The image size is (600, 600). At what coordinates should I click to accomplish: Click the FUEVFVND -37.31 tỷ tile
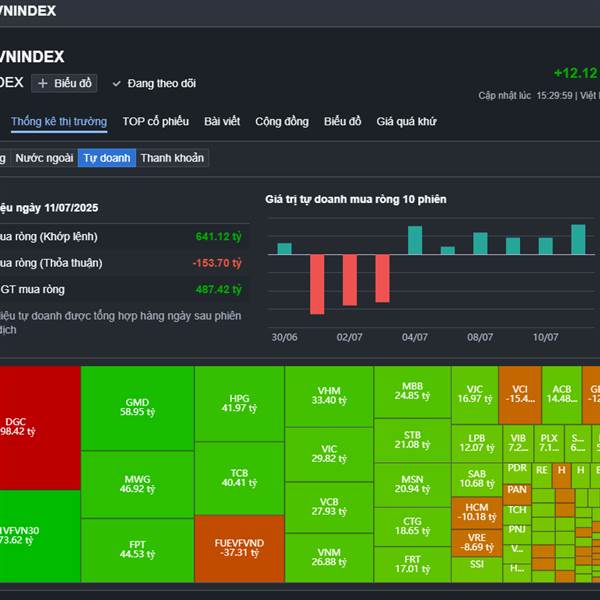[240, 549]
